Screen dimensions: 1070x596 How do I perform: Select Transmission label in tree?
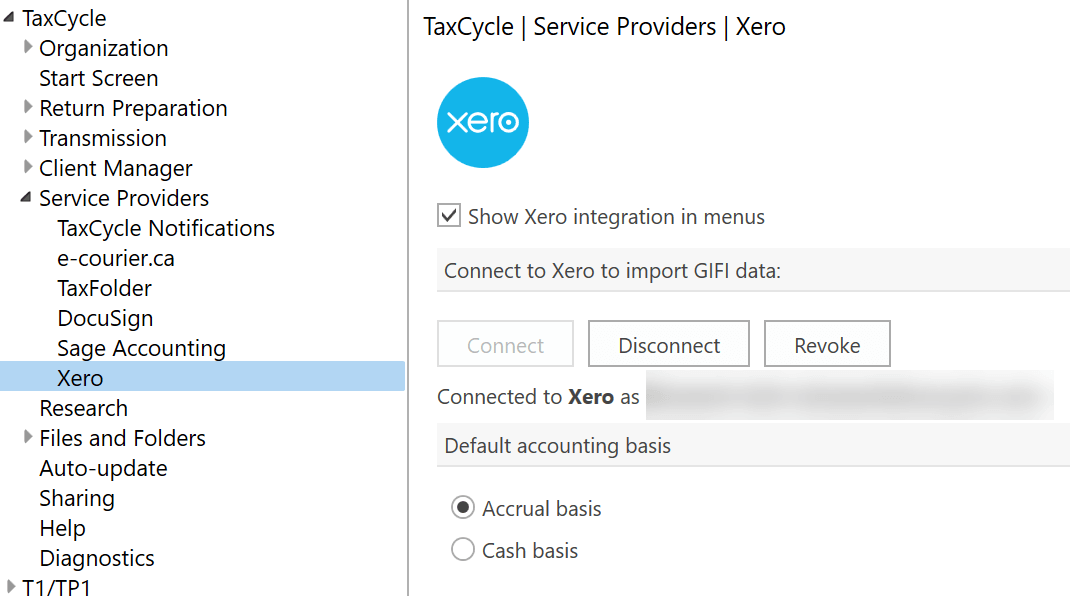pyautogui.click(x=102, y=139)
